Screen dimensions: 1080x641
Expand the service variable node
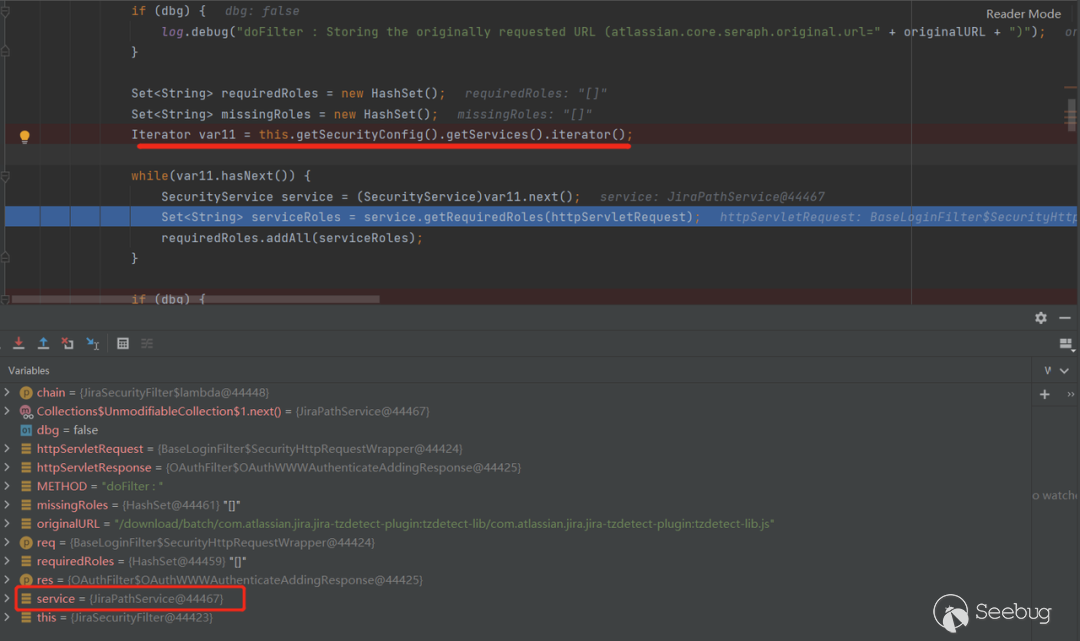pyautogui.click(x=7, y=598)
